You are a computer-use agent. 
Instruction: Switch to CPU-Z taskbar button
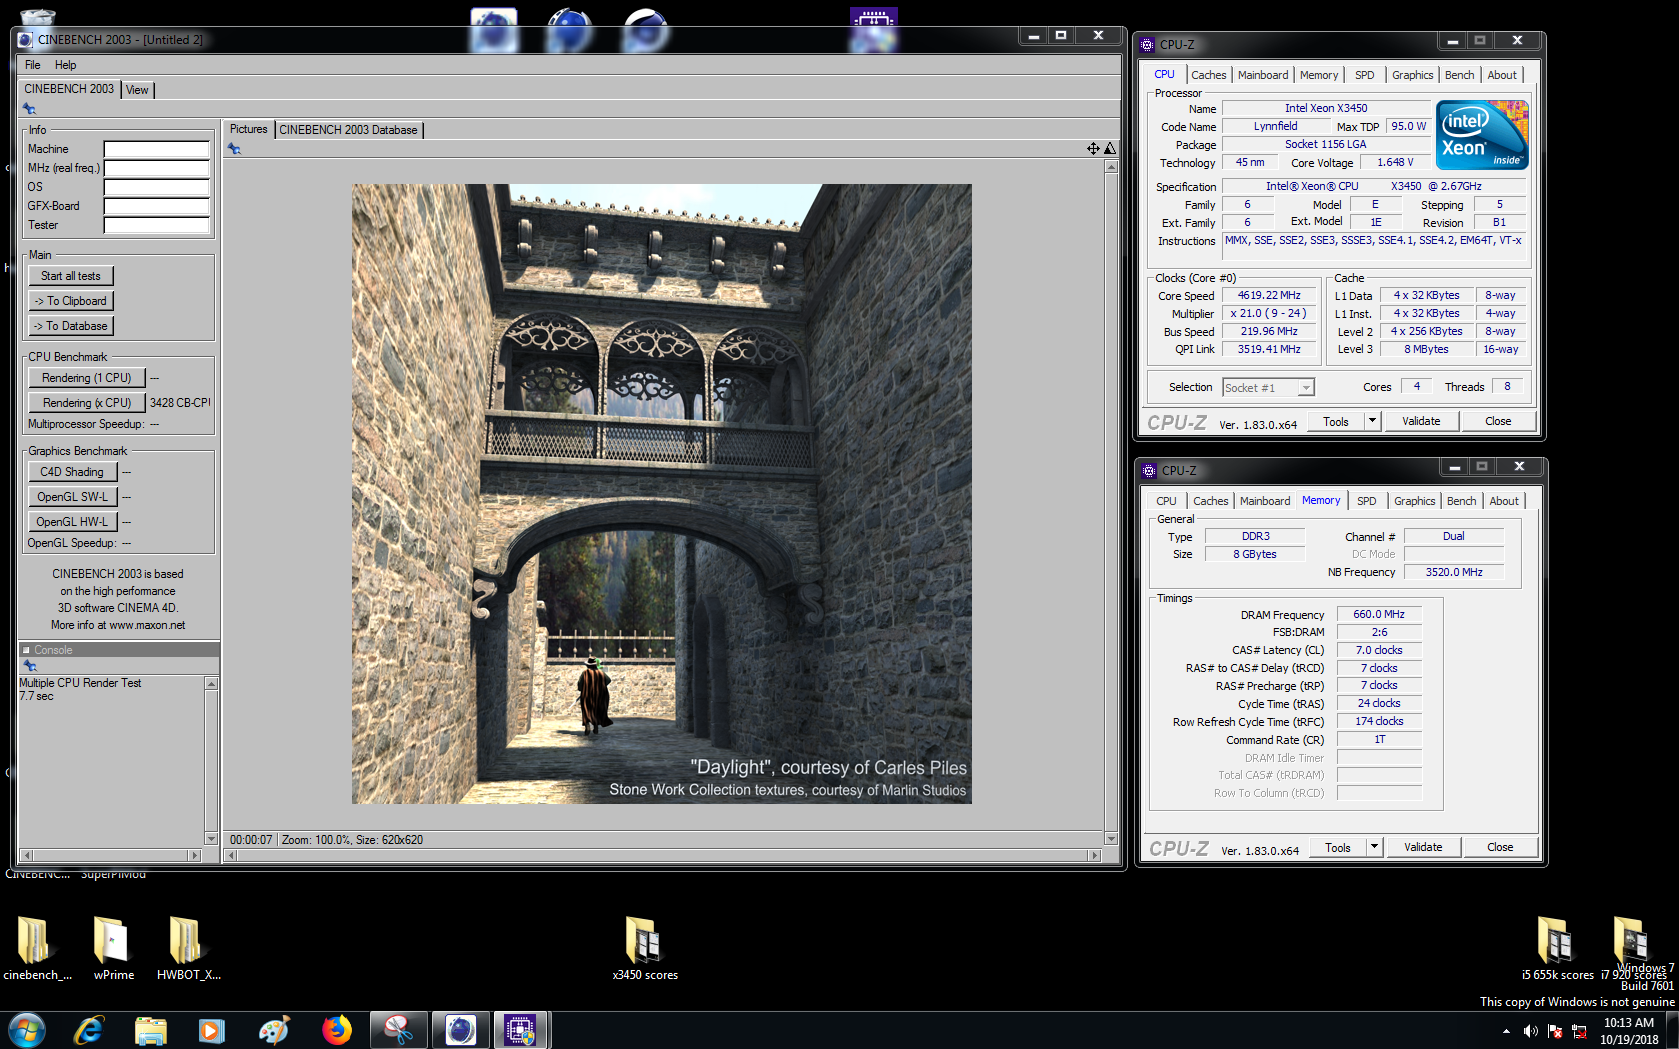point(521,1030)
